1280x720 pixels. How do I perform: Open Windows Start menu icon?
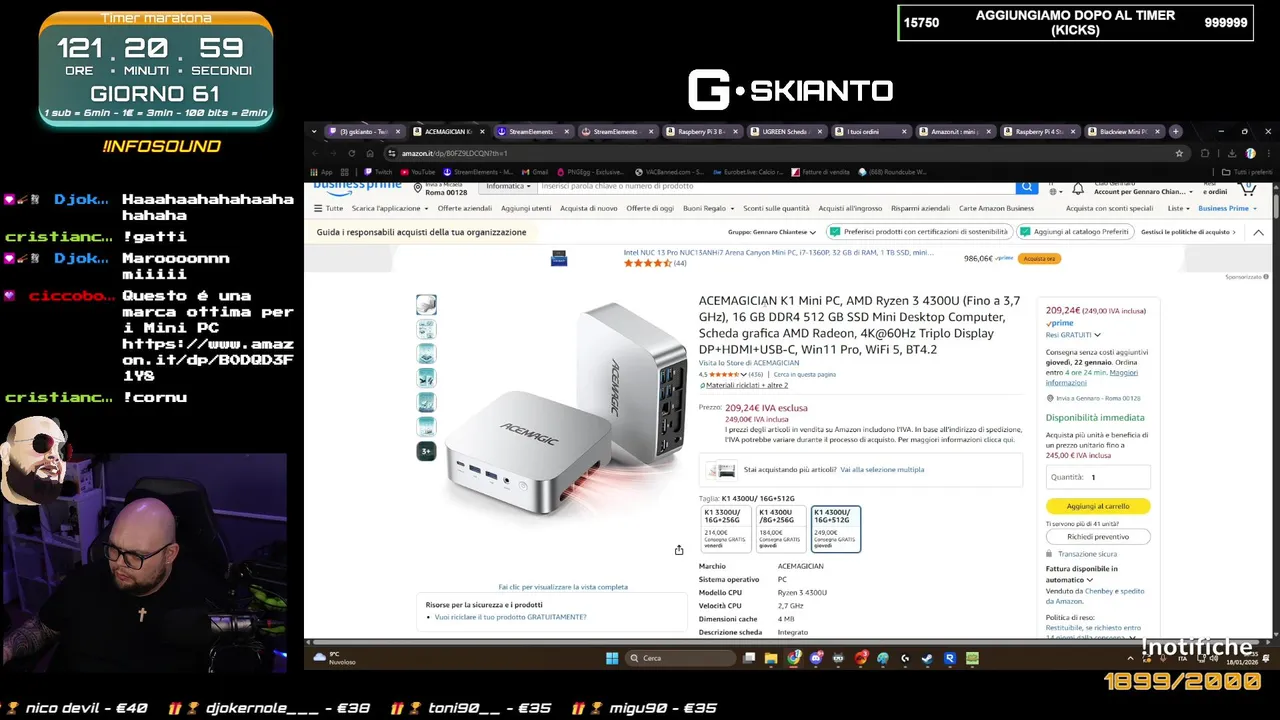(612, 658)
